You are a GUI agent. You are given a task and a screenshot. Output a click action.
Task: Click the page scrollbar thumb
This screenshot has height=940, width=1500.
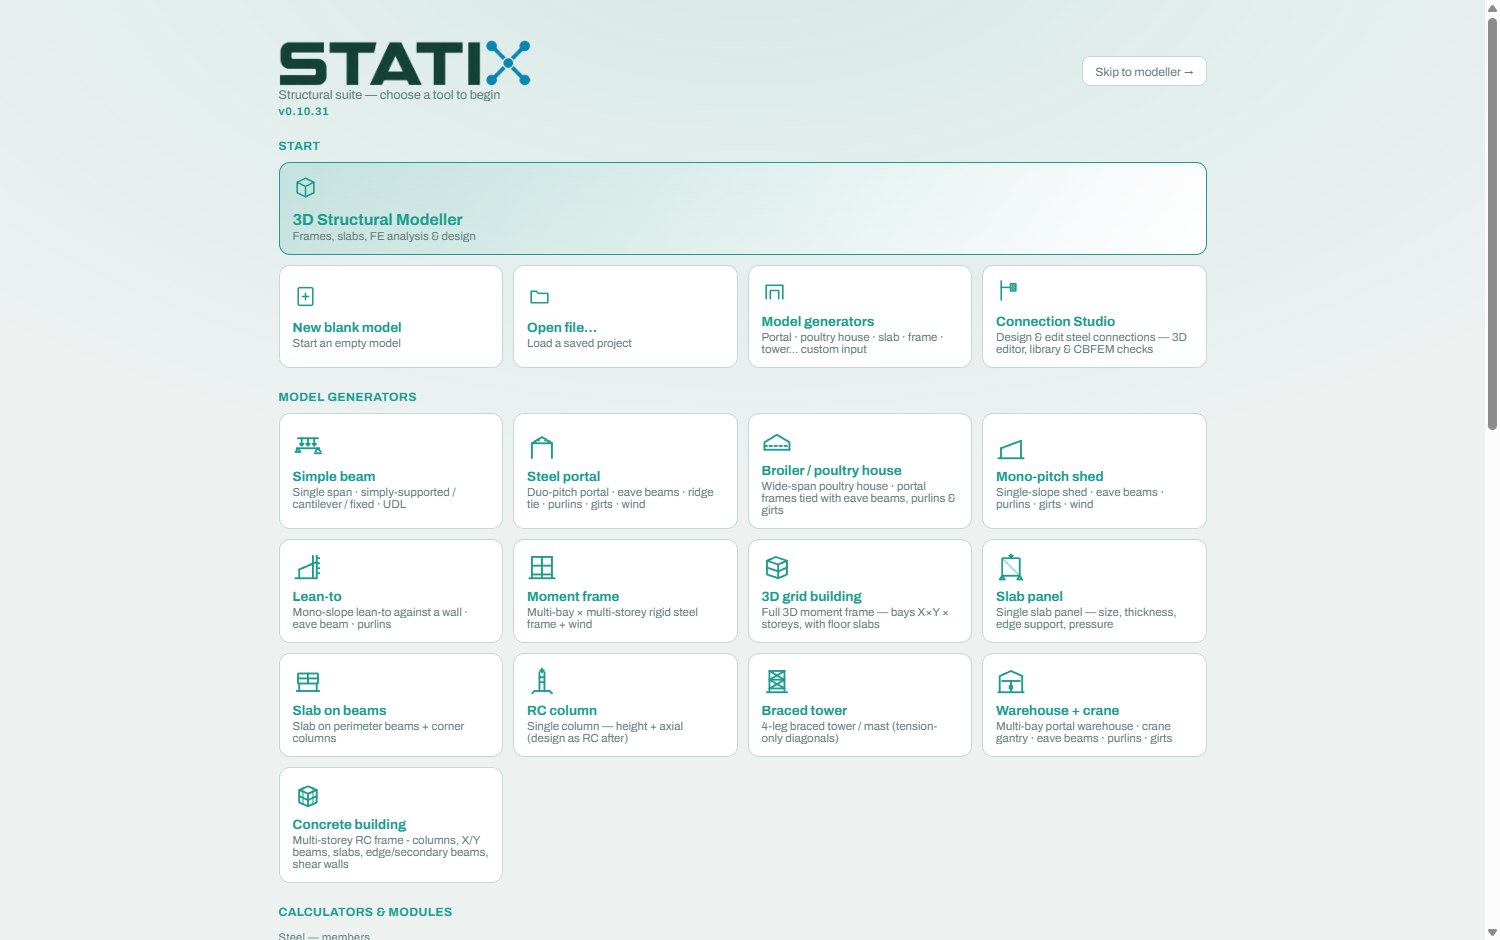pyautogui.click(x=1492, y=222)
